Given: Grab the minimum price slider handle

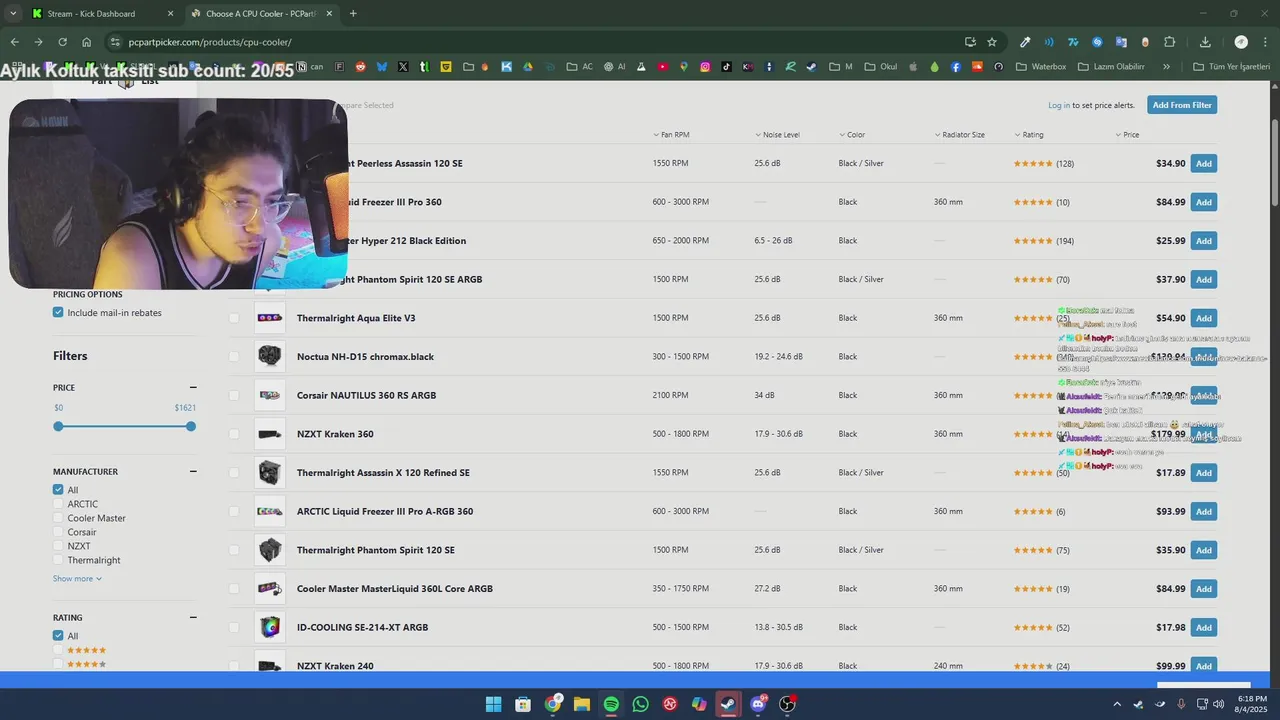Looking at the screenshot, I should click(58, 427).
